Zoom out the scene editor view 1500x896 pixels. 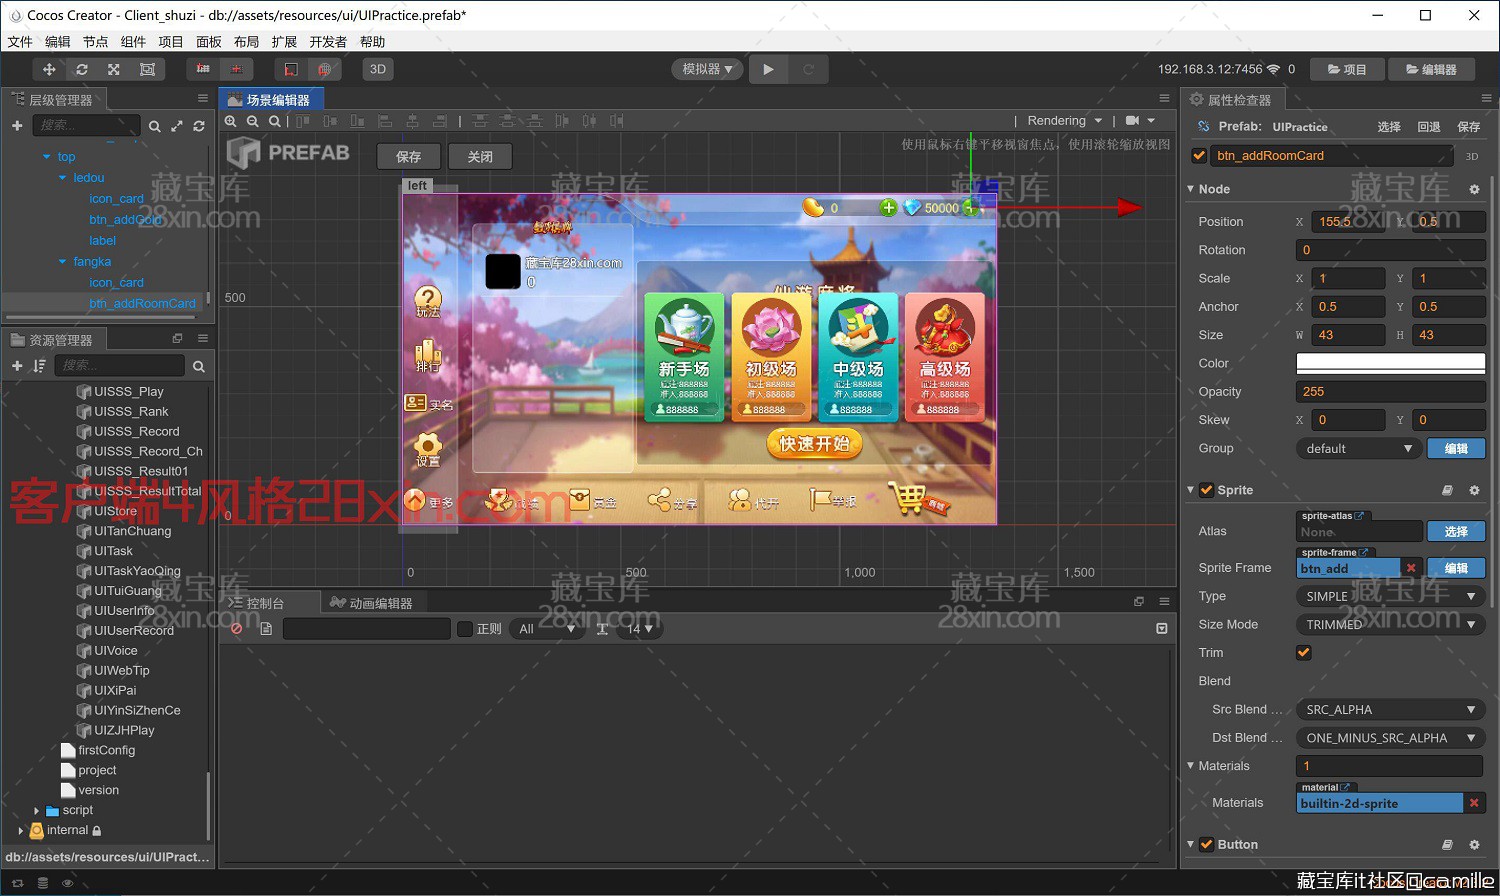pyautogui.click(x=253, y=121)
